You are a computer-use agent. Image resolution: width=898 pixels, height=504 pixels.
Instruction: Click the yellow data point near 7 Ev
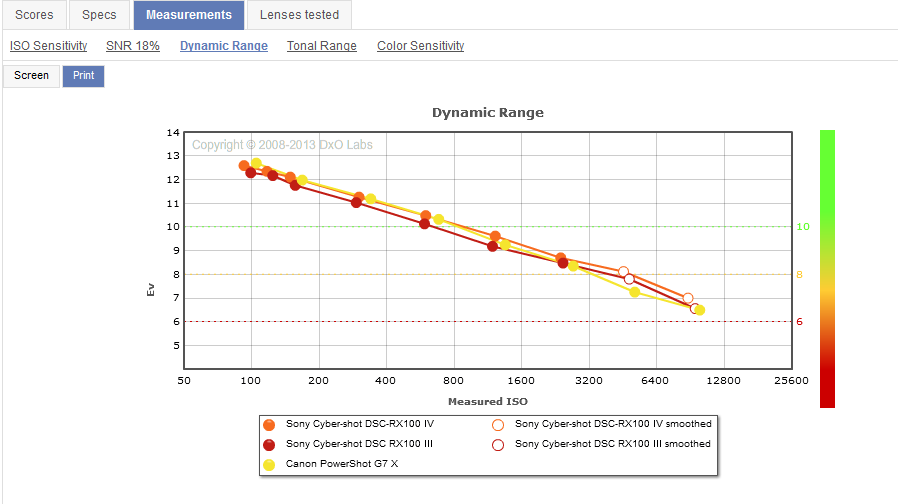pyautogui.click(x=635, y=292)
